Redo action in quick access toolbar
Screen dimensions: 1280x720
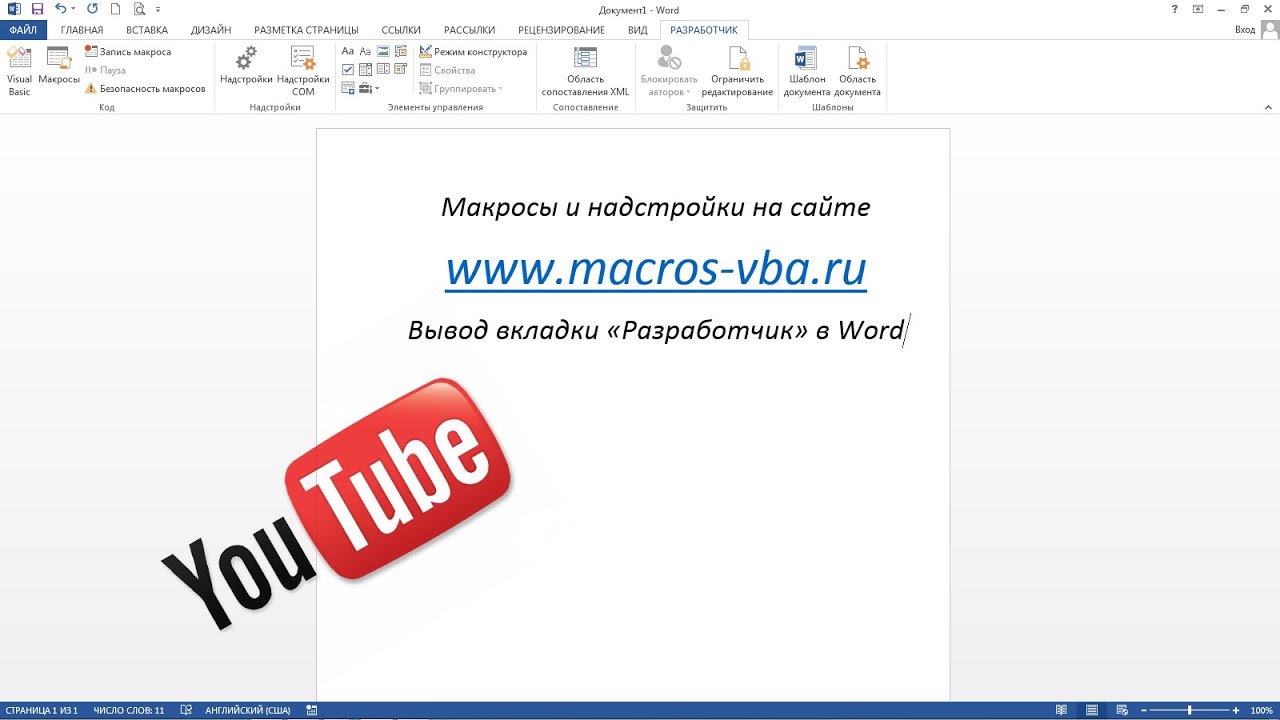[x=92, y=9]
